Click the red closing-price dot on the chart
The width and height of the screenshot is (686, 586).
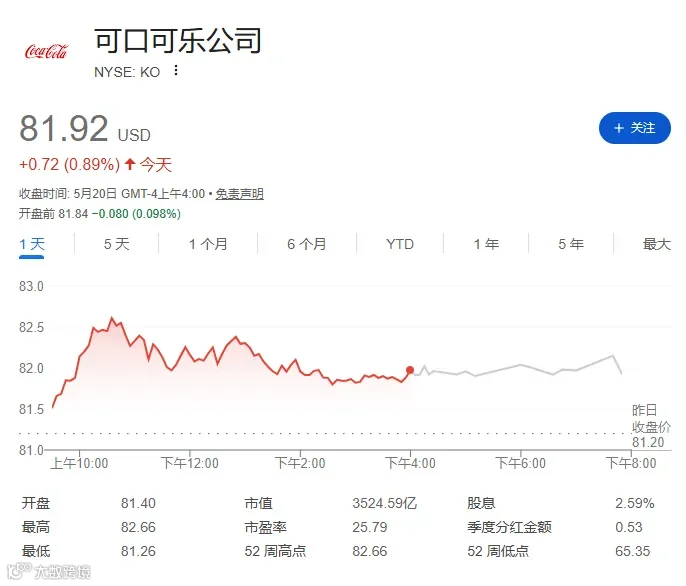point(410,370)
